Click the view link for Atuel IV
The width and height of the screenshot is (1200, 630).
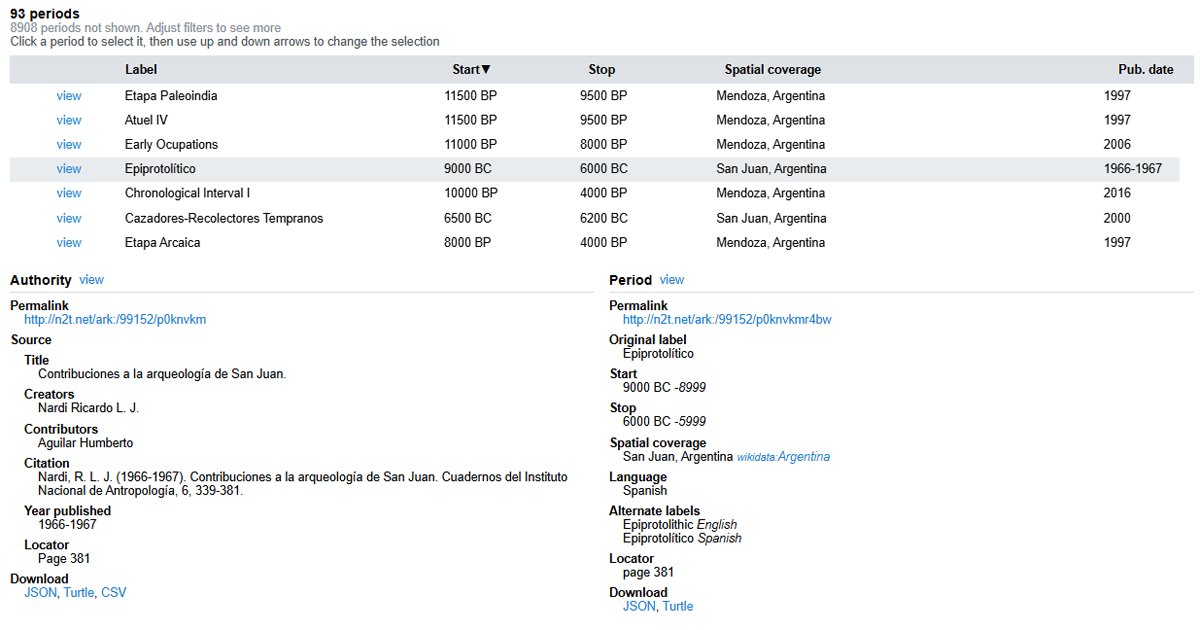click(68, 120)
